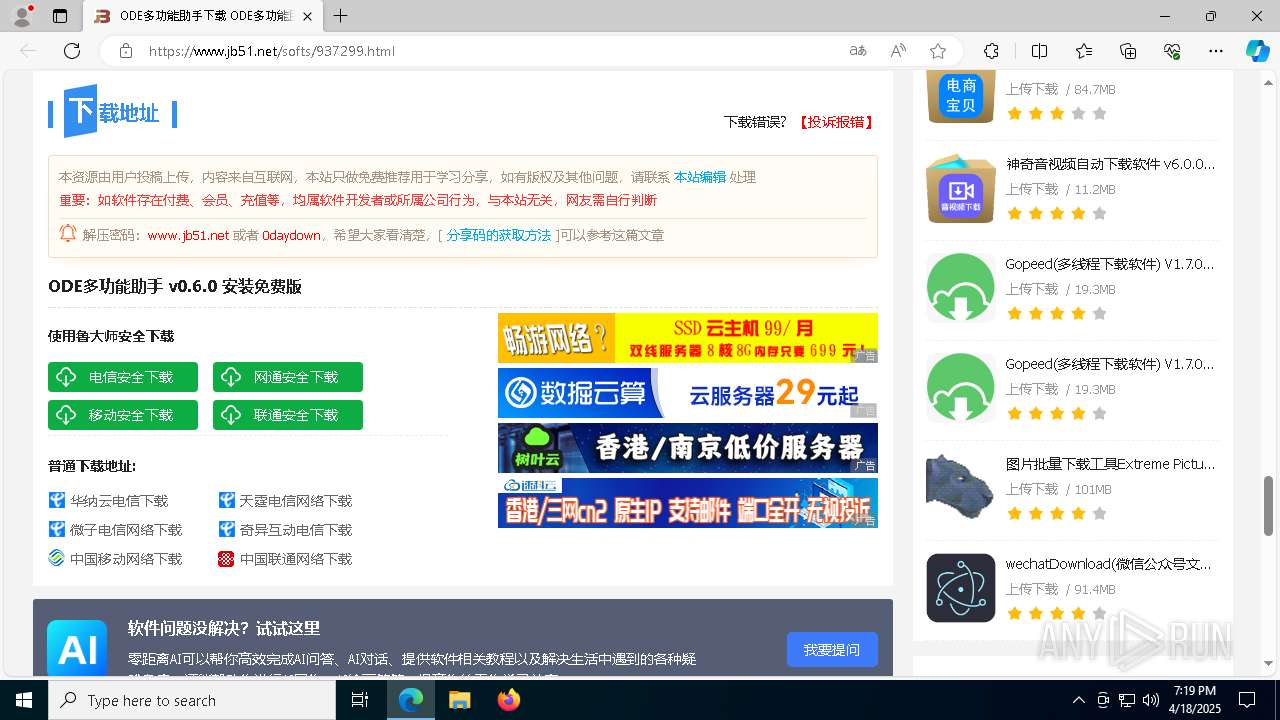Open 微子电信网络下载 link
The height and width of the screenshot is (720, 1280).
click(x=126, y=530)
